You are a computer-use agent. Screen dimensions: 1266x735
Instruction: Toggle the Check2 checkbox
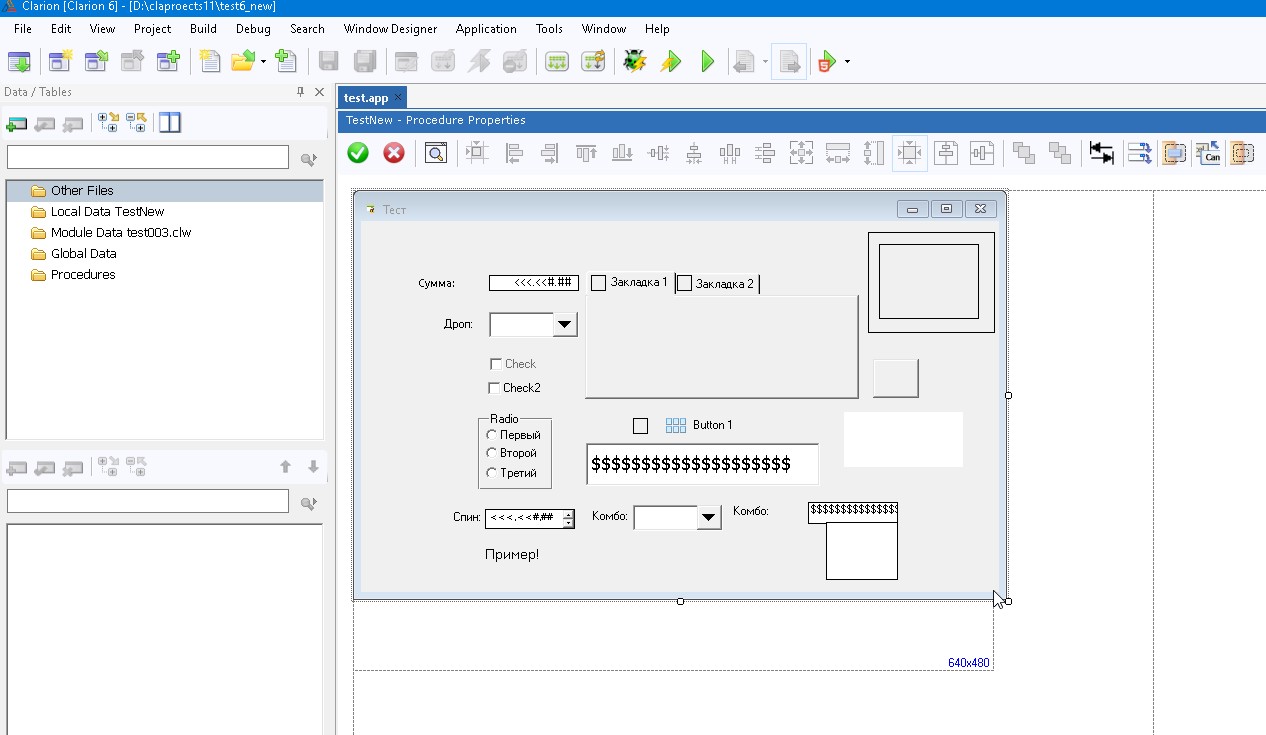click(x=494, y=388)
